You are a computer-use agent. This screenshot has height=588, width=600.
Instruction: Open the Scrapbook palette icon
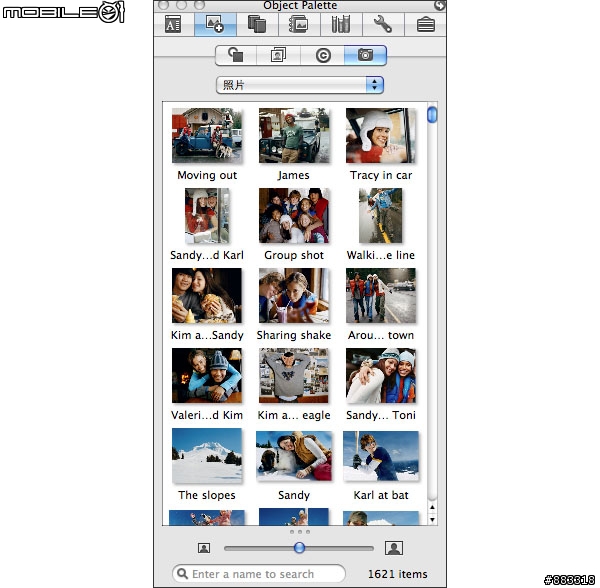(x=299, y=25)
